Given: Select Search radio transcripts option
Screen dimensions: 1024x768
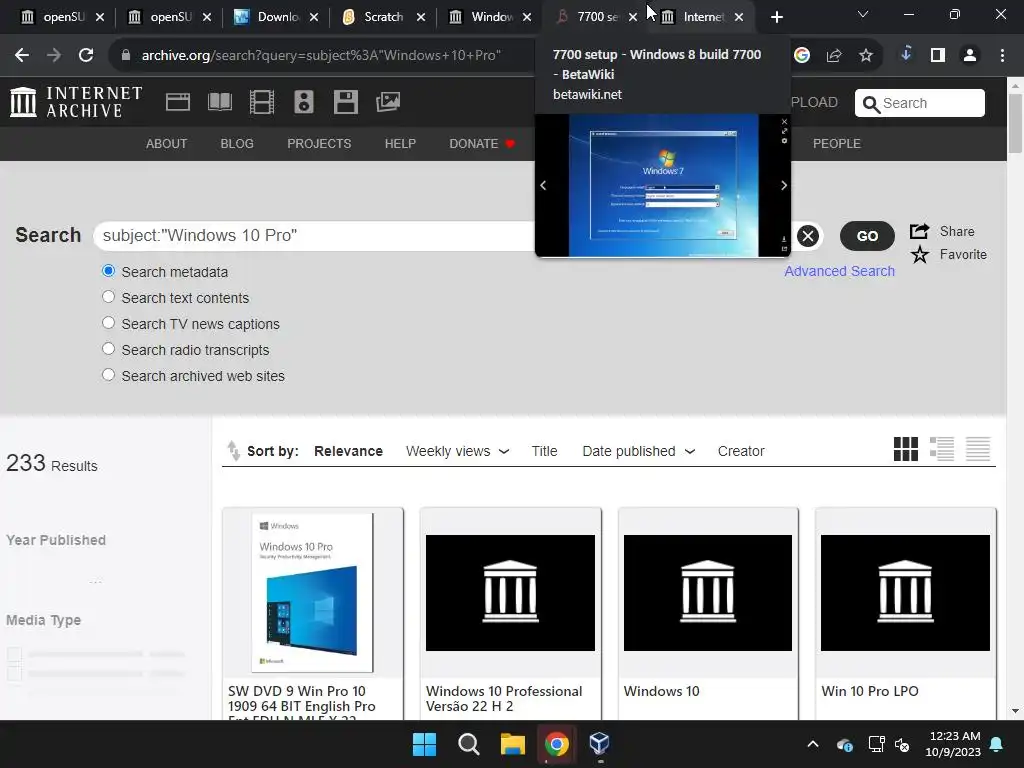Looking at the screenshot, I should pyautogui.click(x=108, y=349).
